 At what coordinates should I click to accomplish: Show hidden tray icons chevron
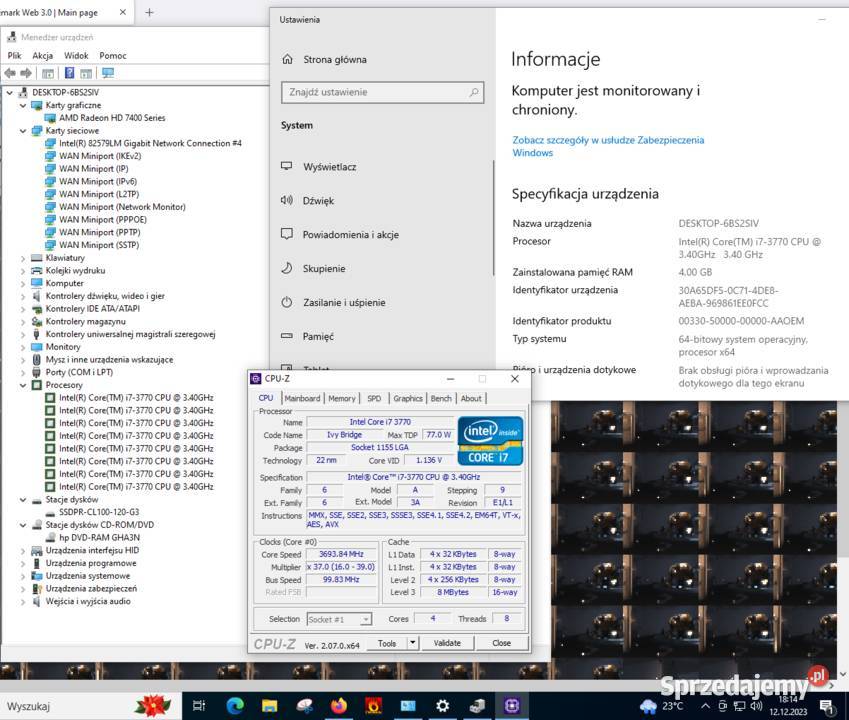click(x=705, y=706)
